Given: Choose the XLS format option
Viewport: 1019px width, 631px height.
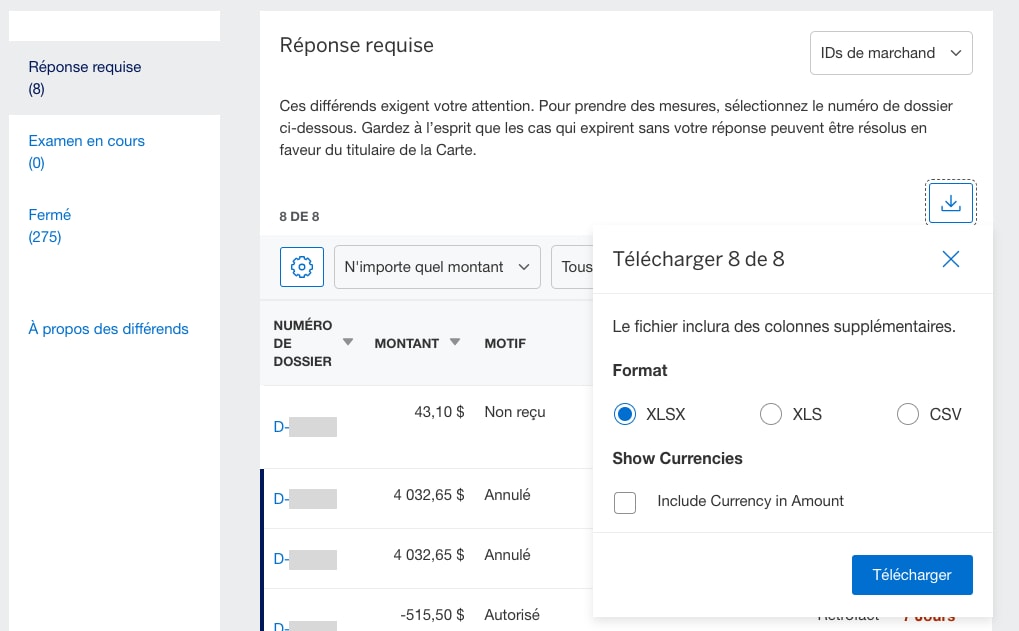Looking at the screenshot, I should click(770, 413).
